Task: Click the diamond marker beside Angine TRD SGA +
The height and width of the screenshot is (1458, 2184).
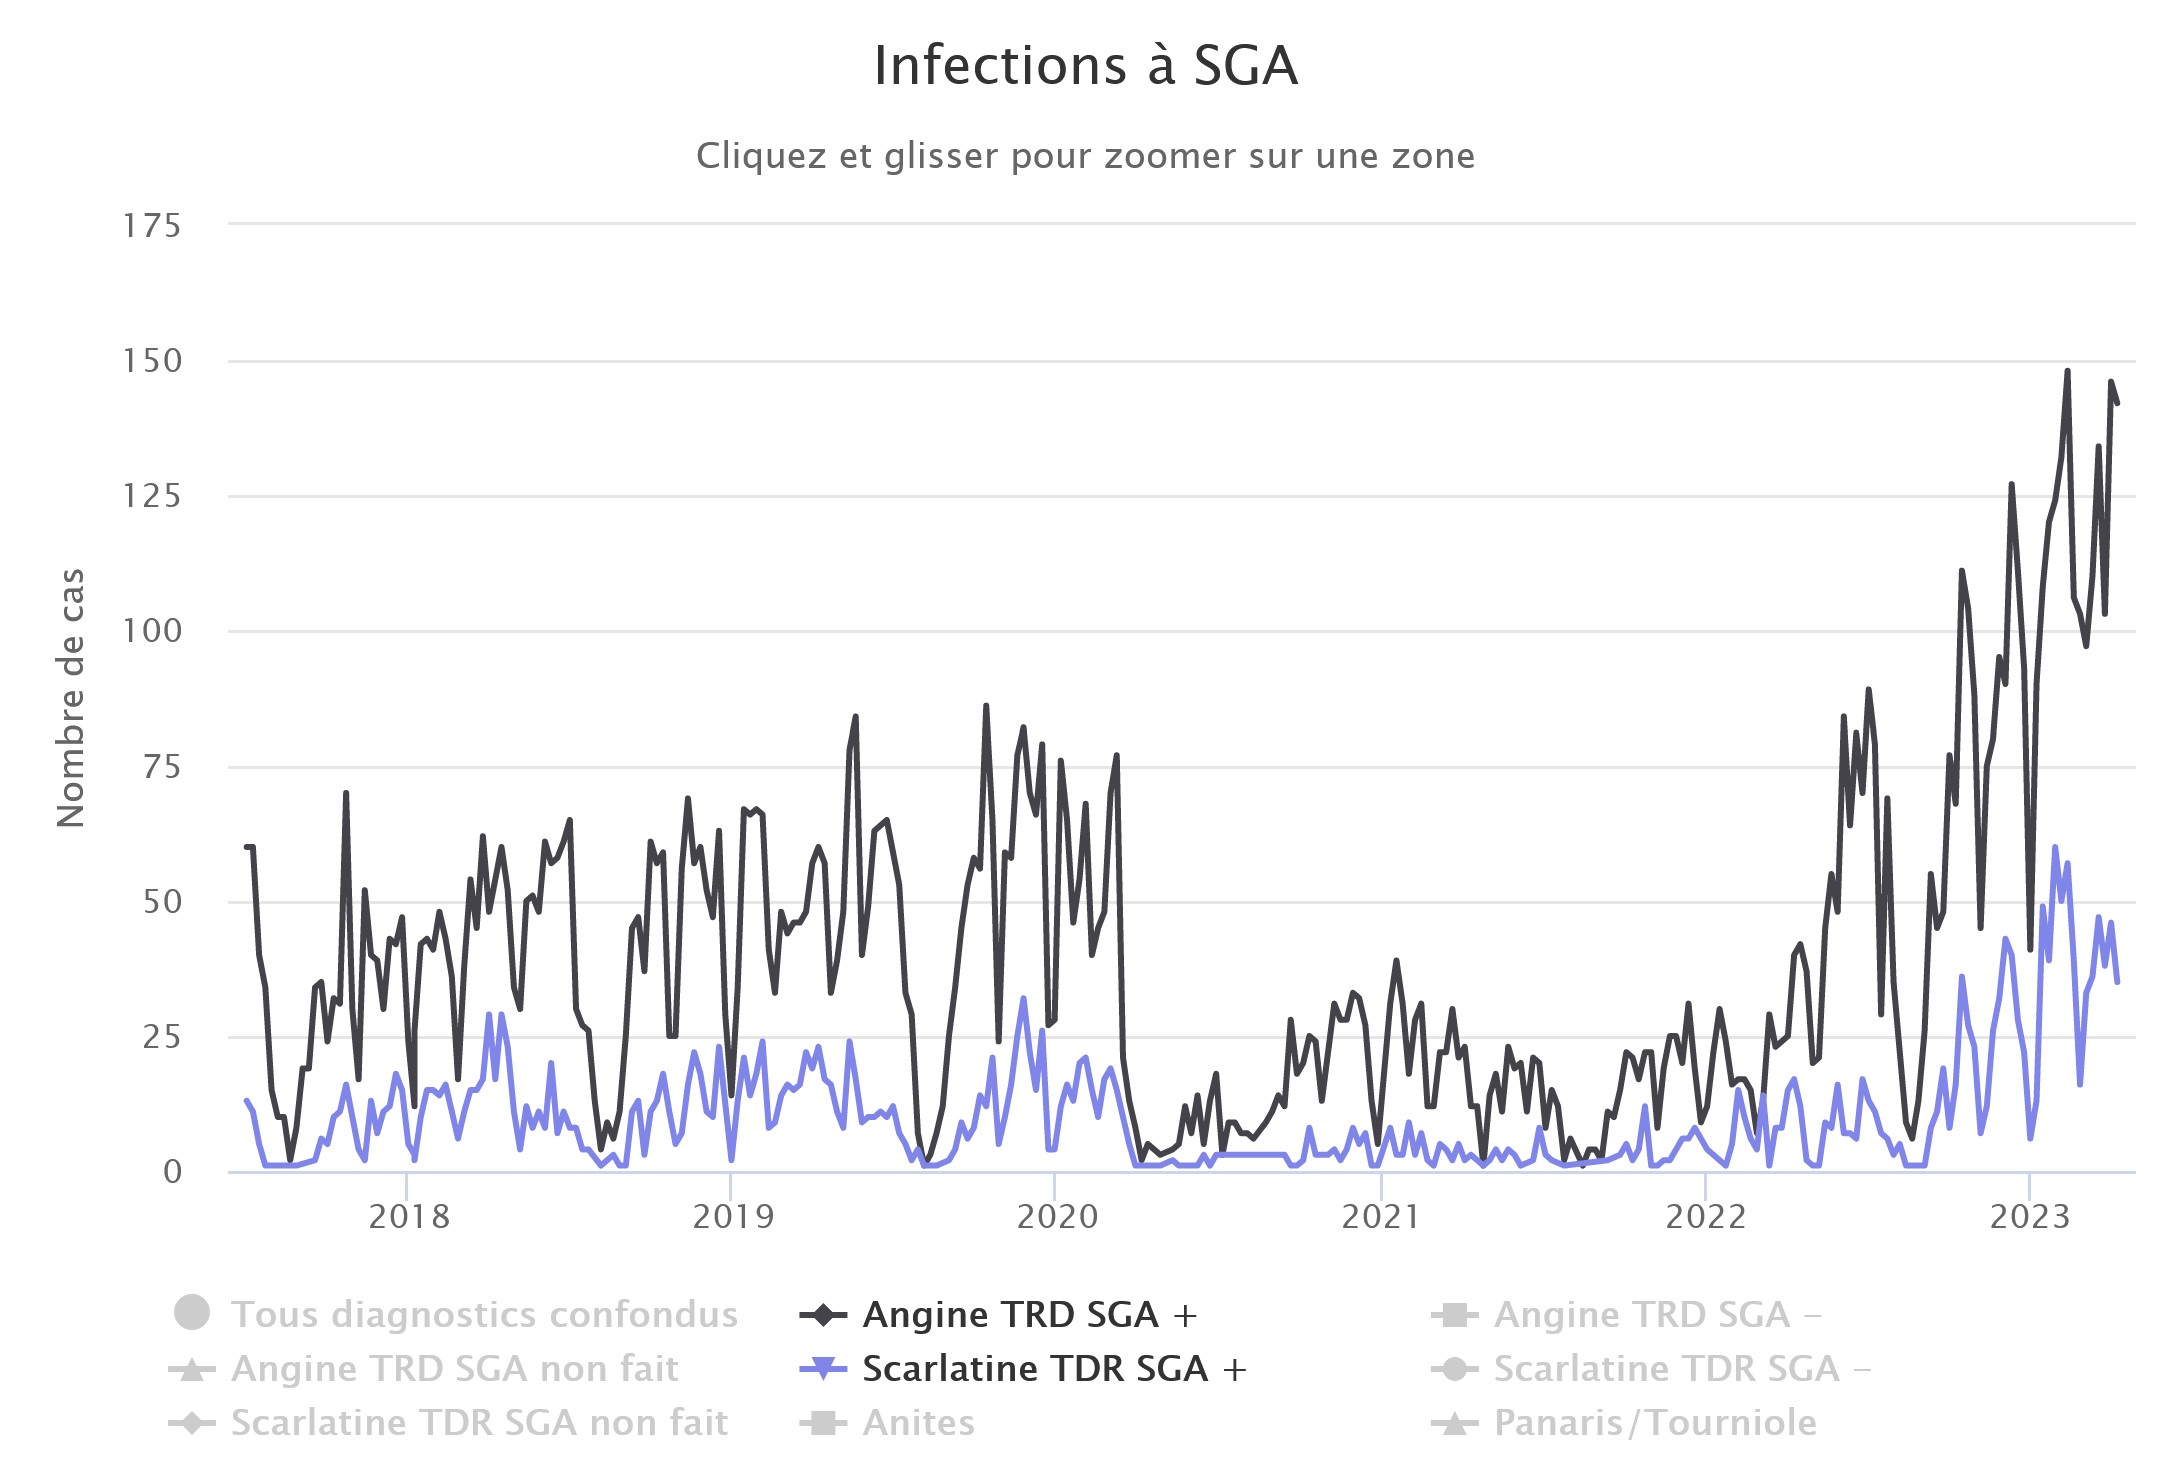Action: [823, 1314]
